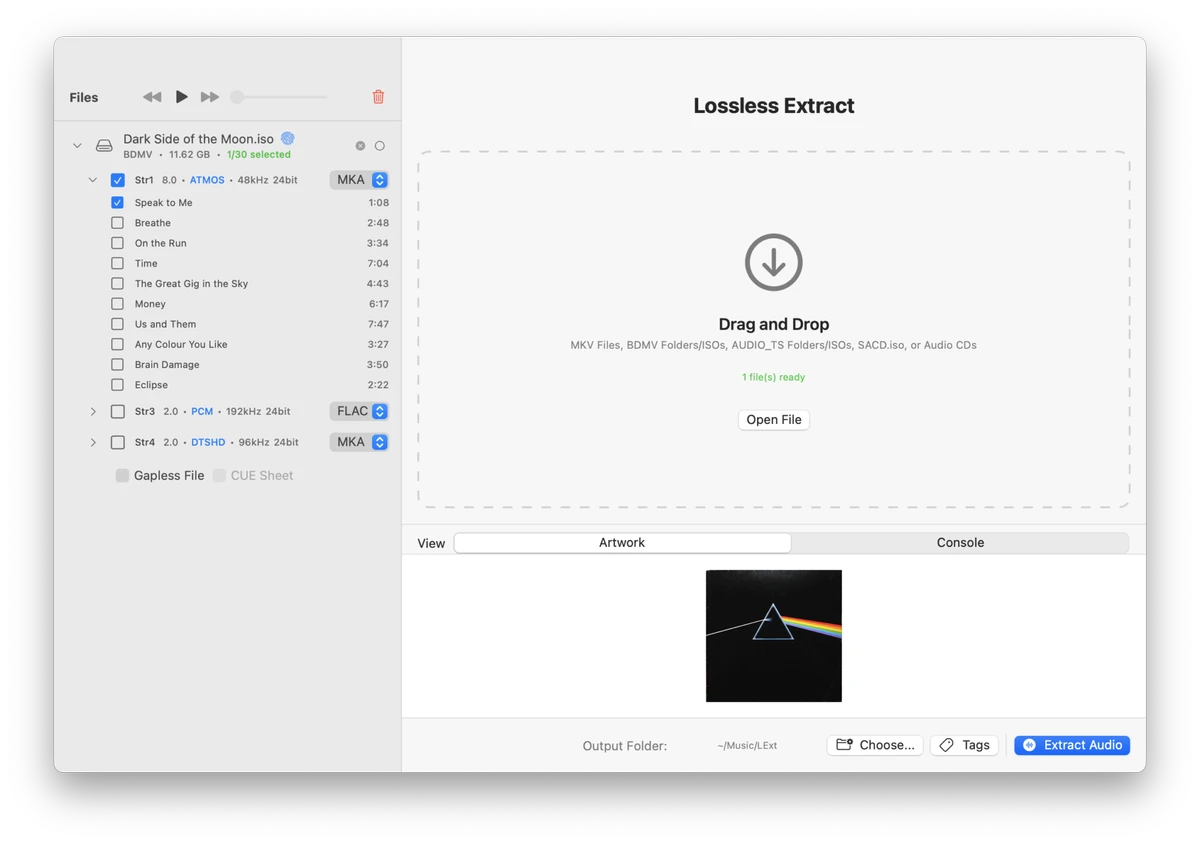Click the Extract Audio button
Viewport: 1200px width, 844px height.
[1072, 745]
